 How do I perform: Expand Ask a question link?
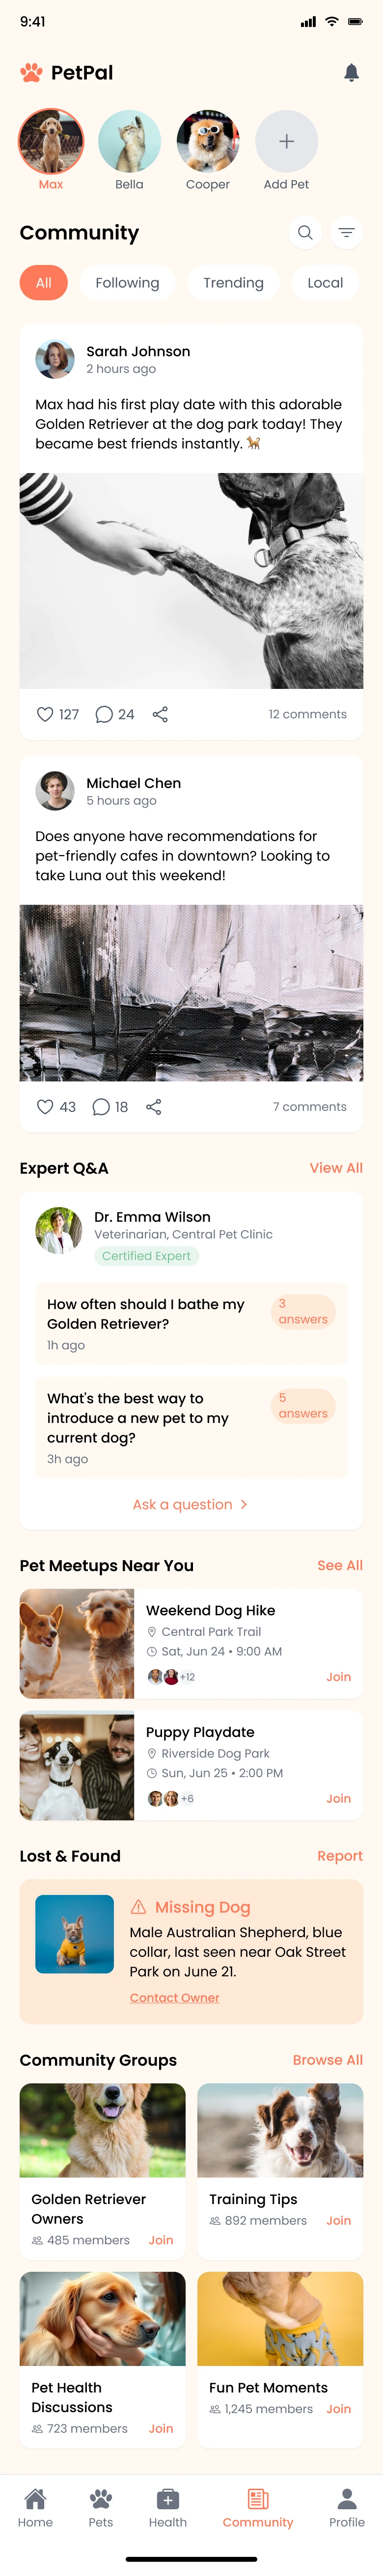point(190,1504)
